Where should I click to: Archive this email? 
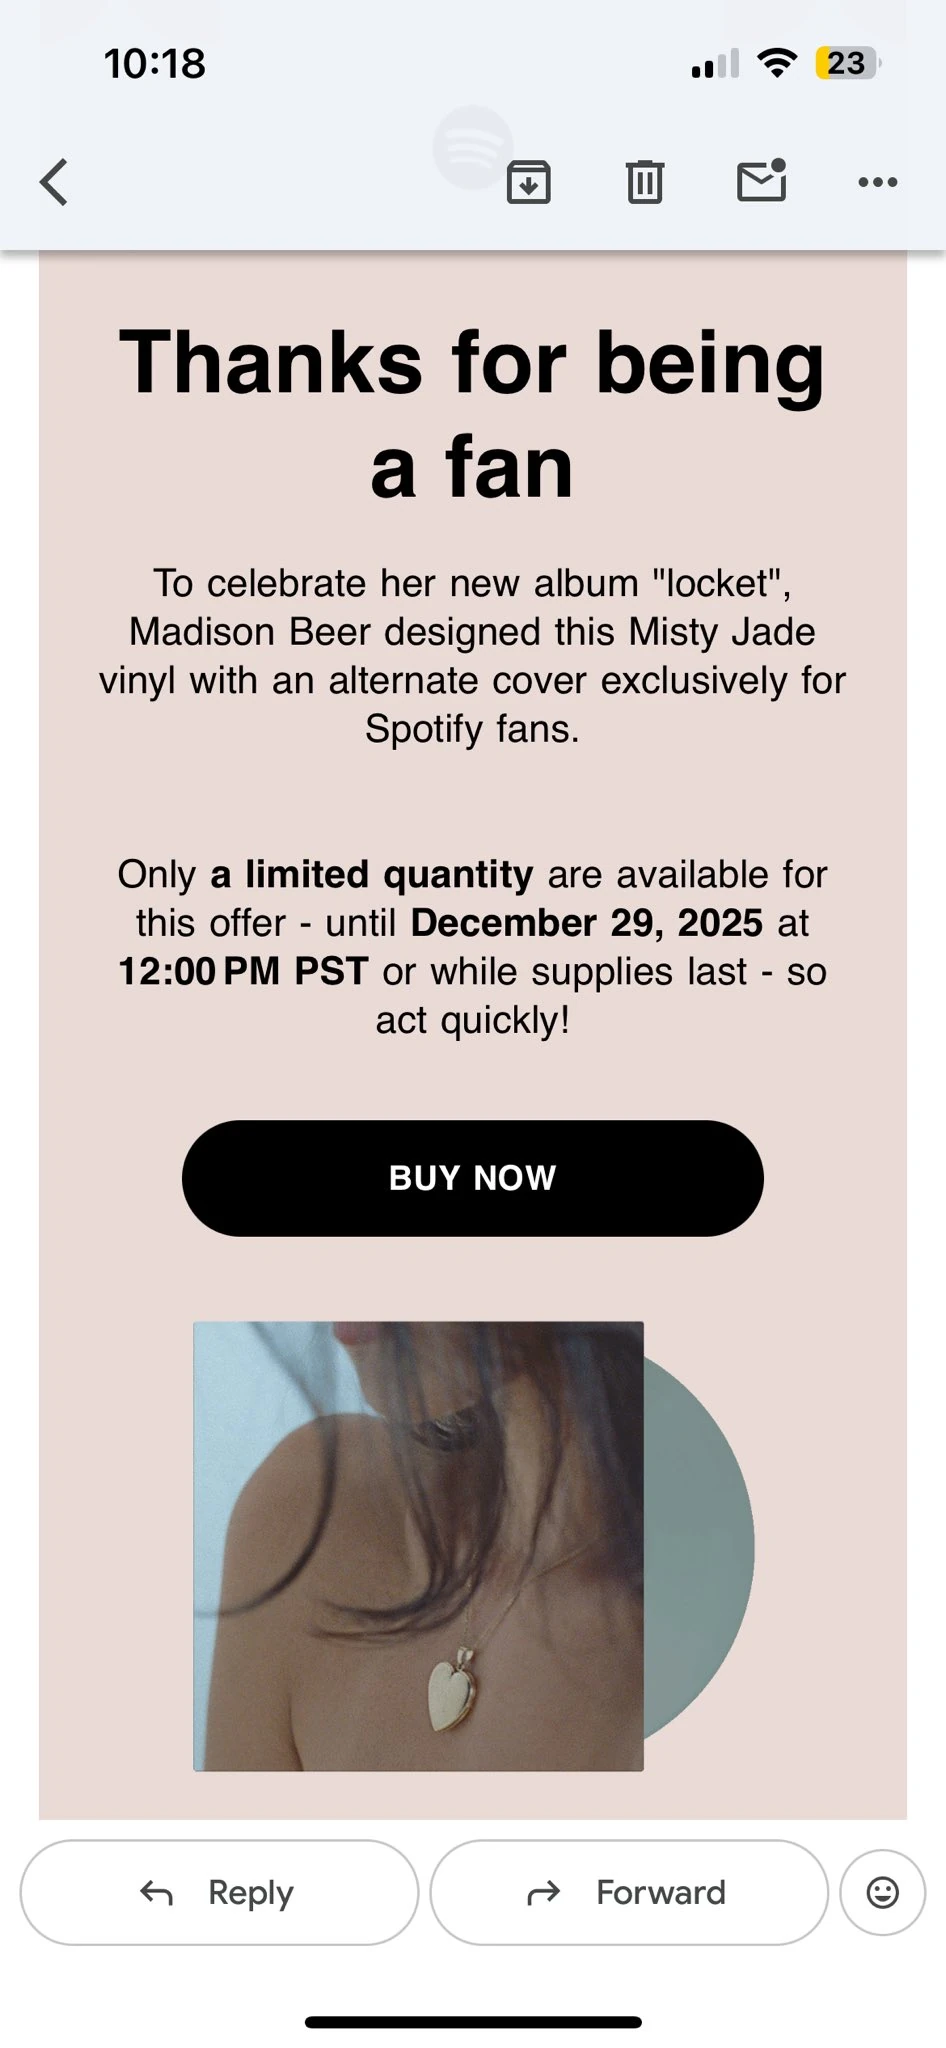(x=528, y=182)
